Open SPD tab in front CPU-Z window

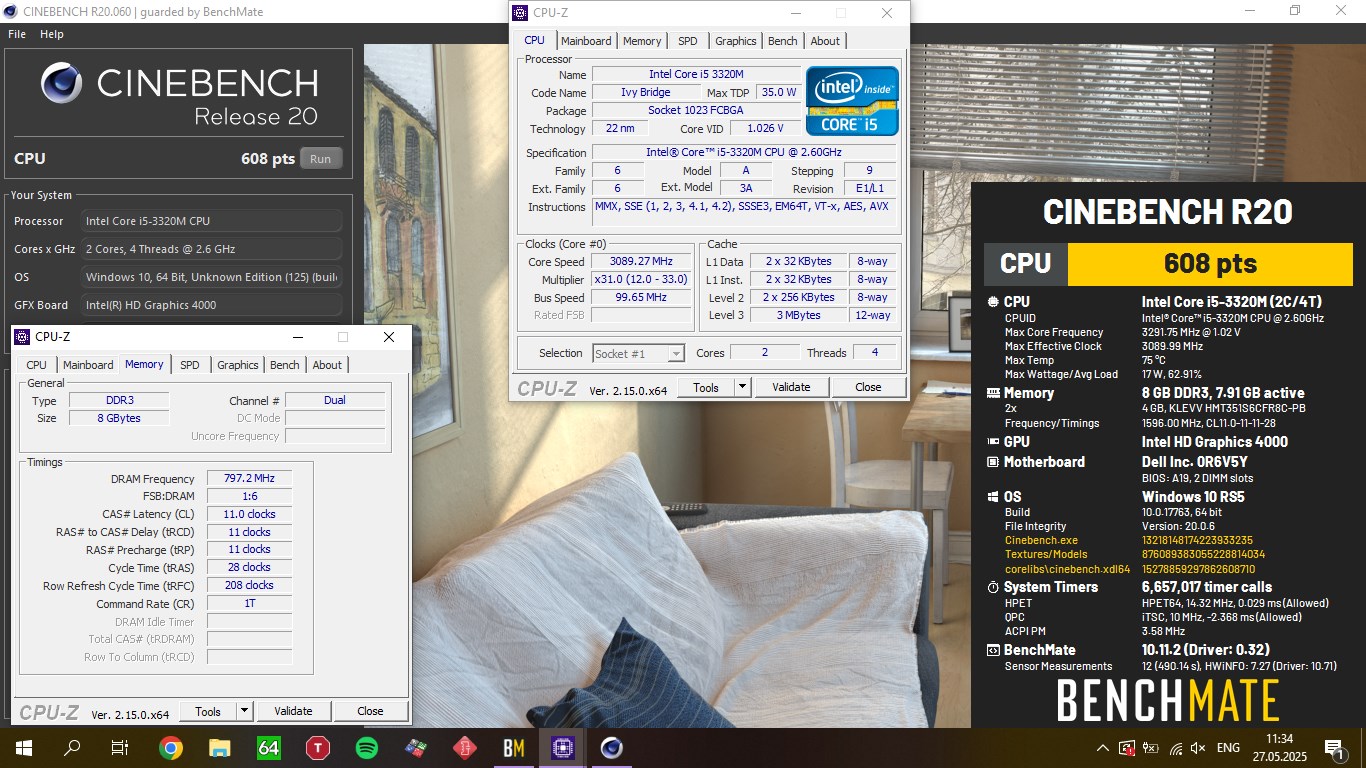point(688,41)
